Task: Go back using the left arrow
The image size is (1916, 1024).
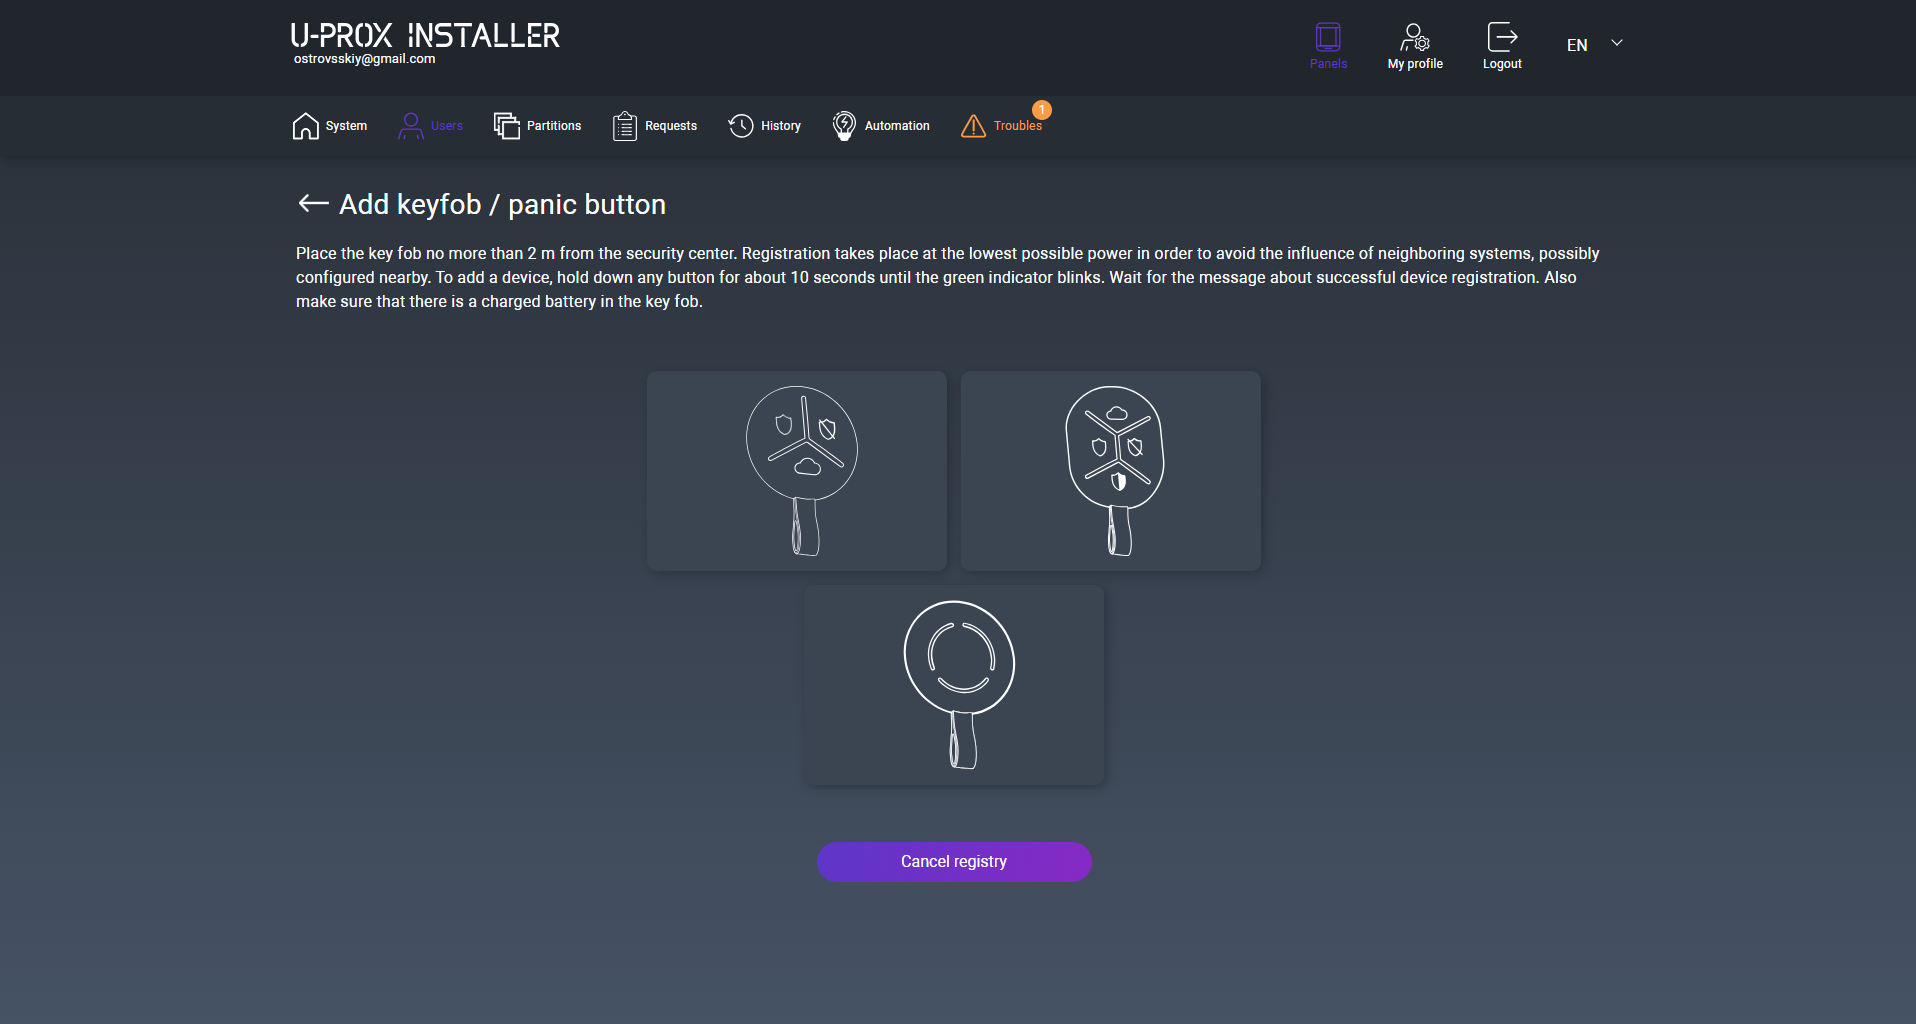Action: (313, 204)
